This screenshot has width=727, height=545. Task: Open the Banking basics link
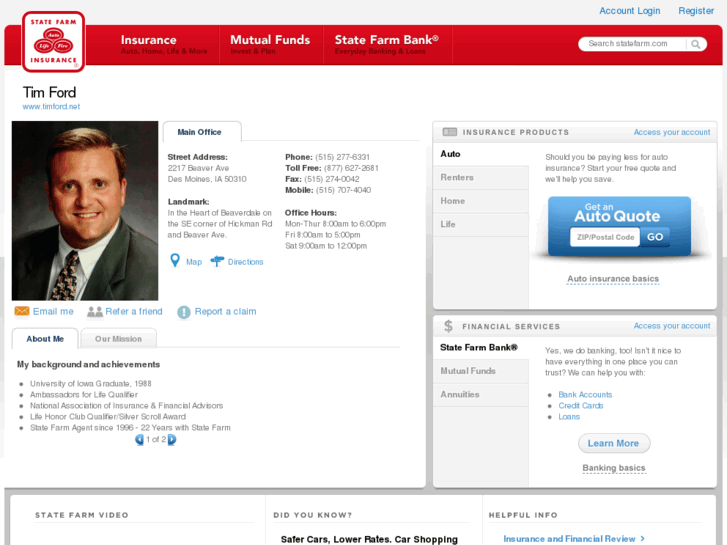(614, 468)
